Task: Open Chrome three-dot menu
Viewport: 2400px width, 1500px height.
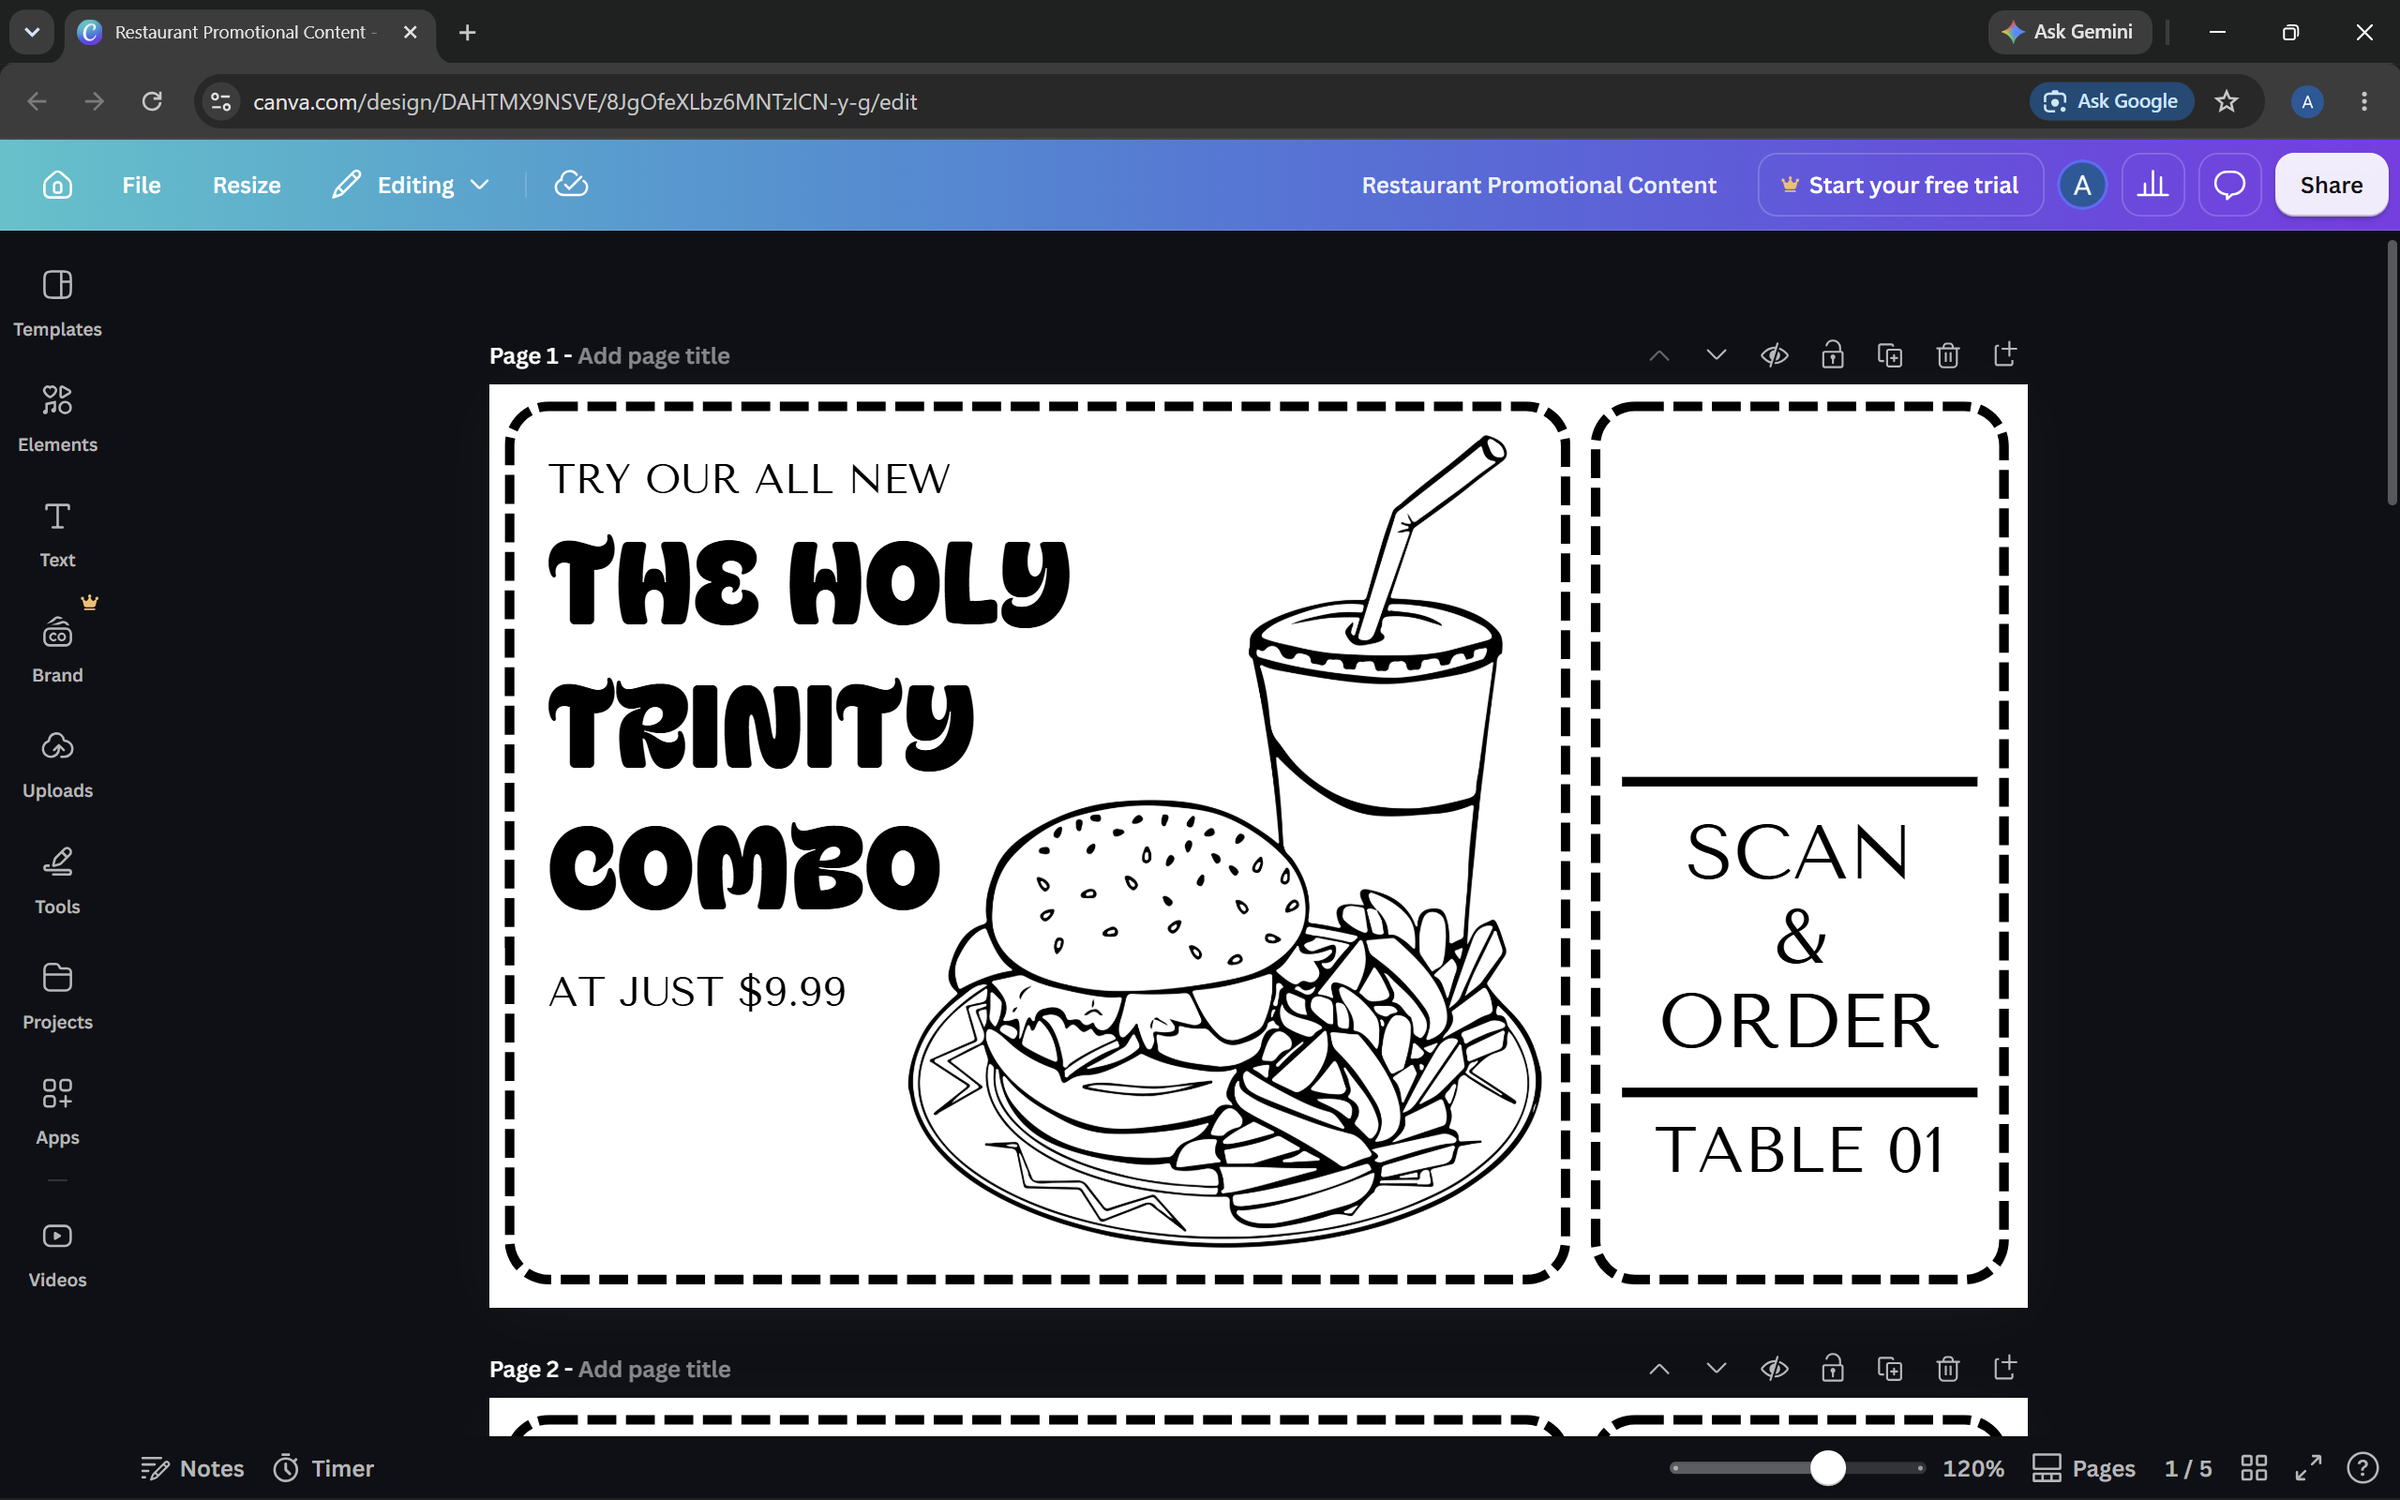Action: point(2364,101)
